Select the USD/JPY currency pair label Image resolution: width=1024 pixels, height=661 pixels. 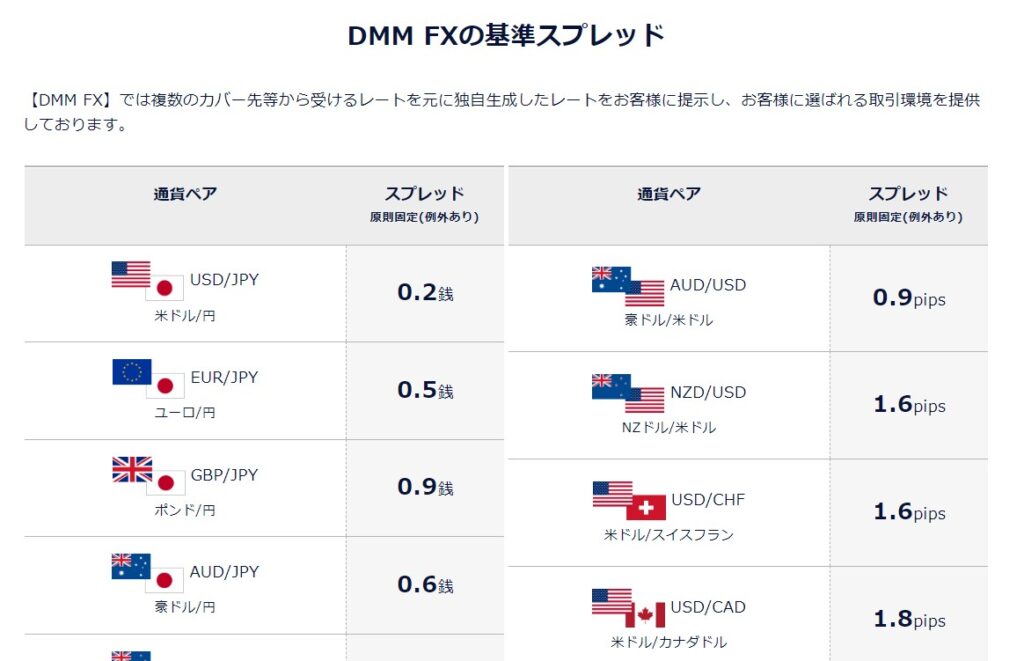click(224, 280)
